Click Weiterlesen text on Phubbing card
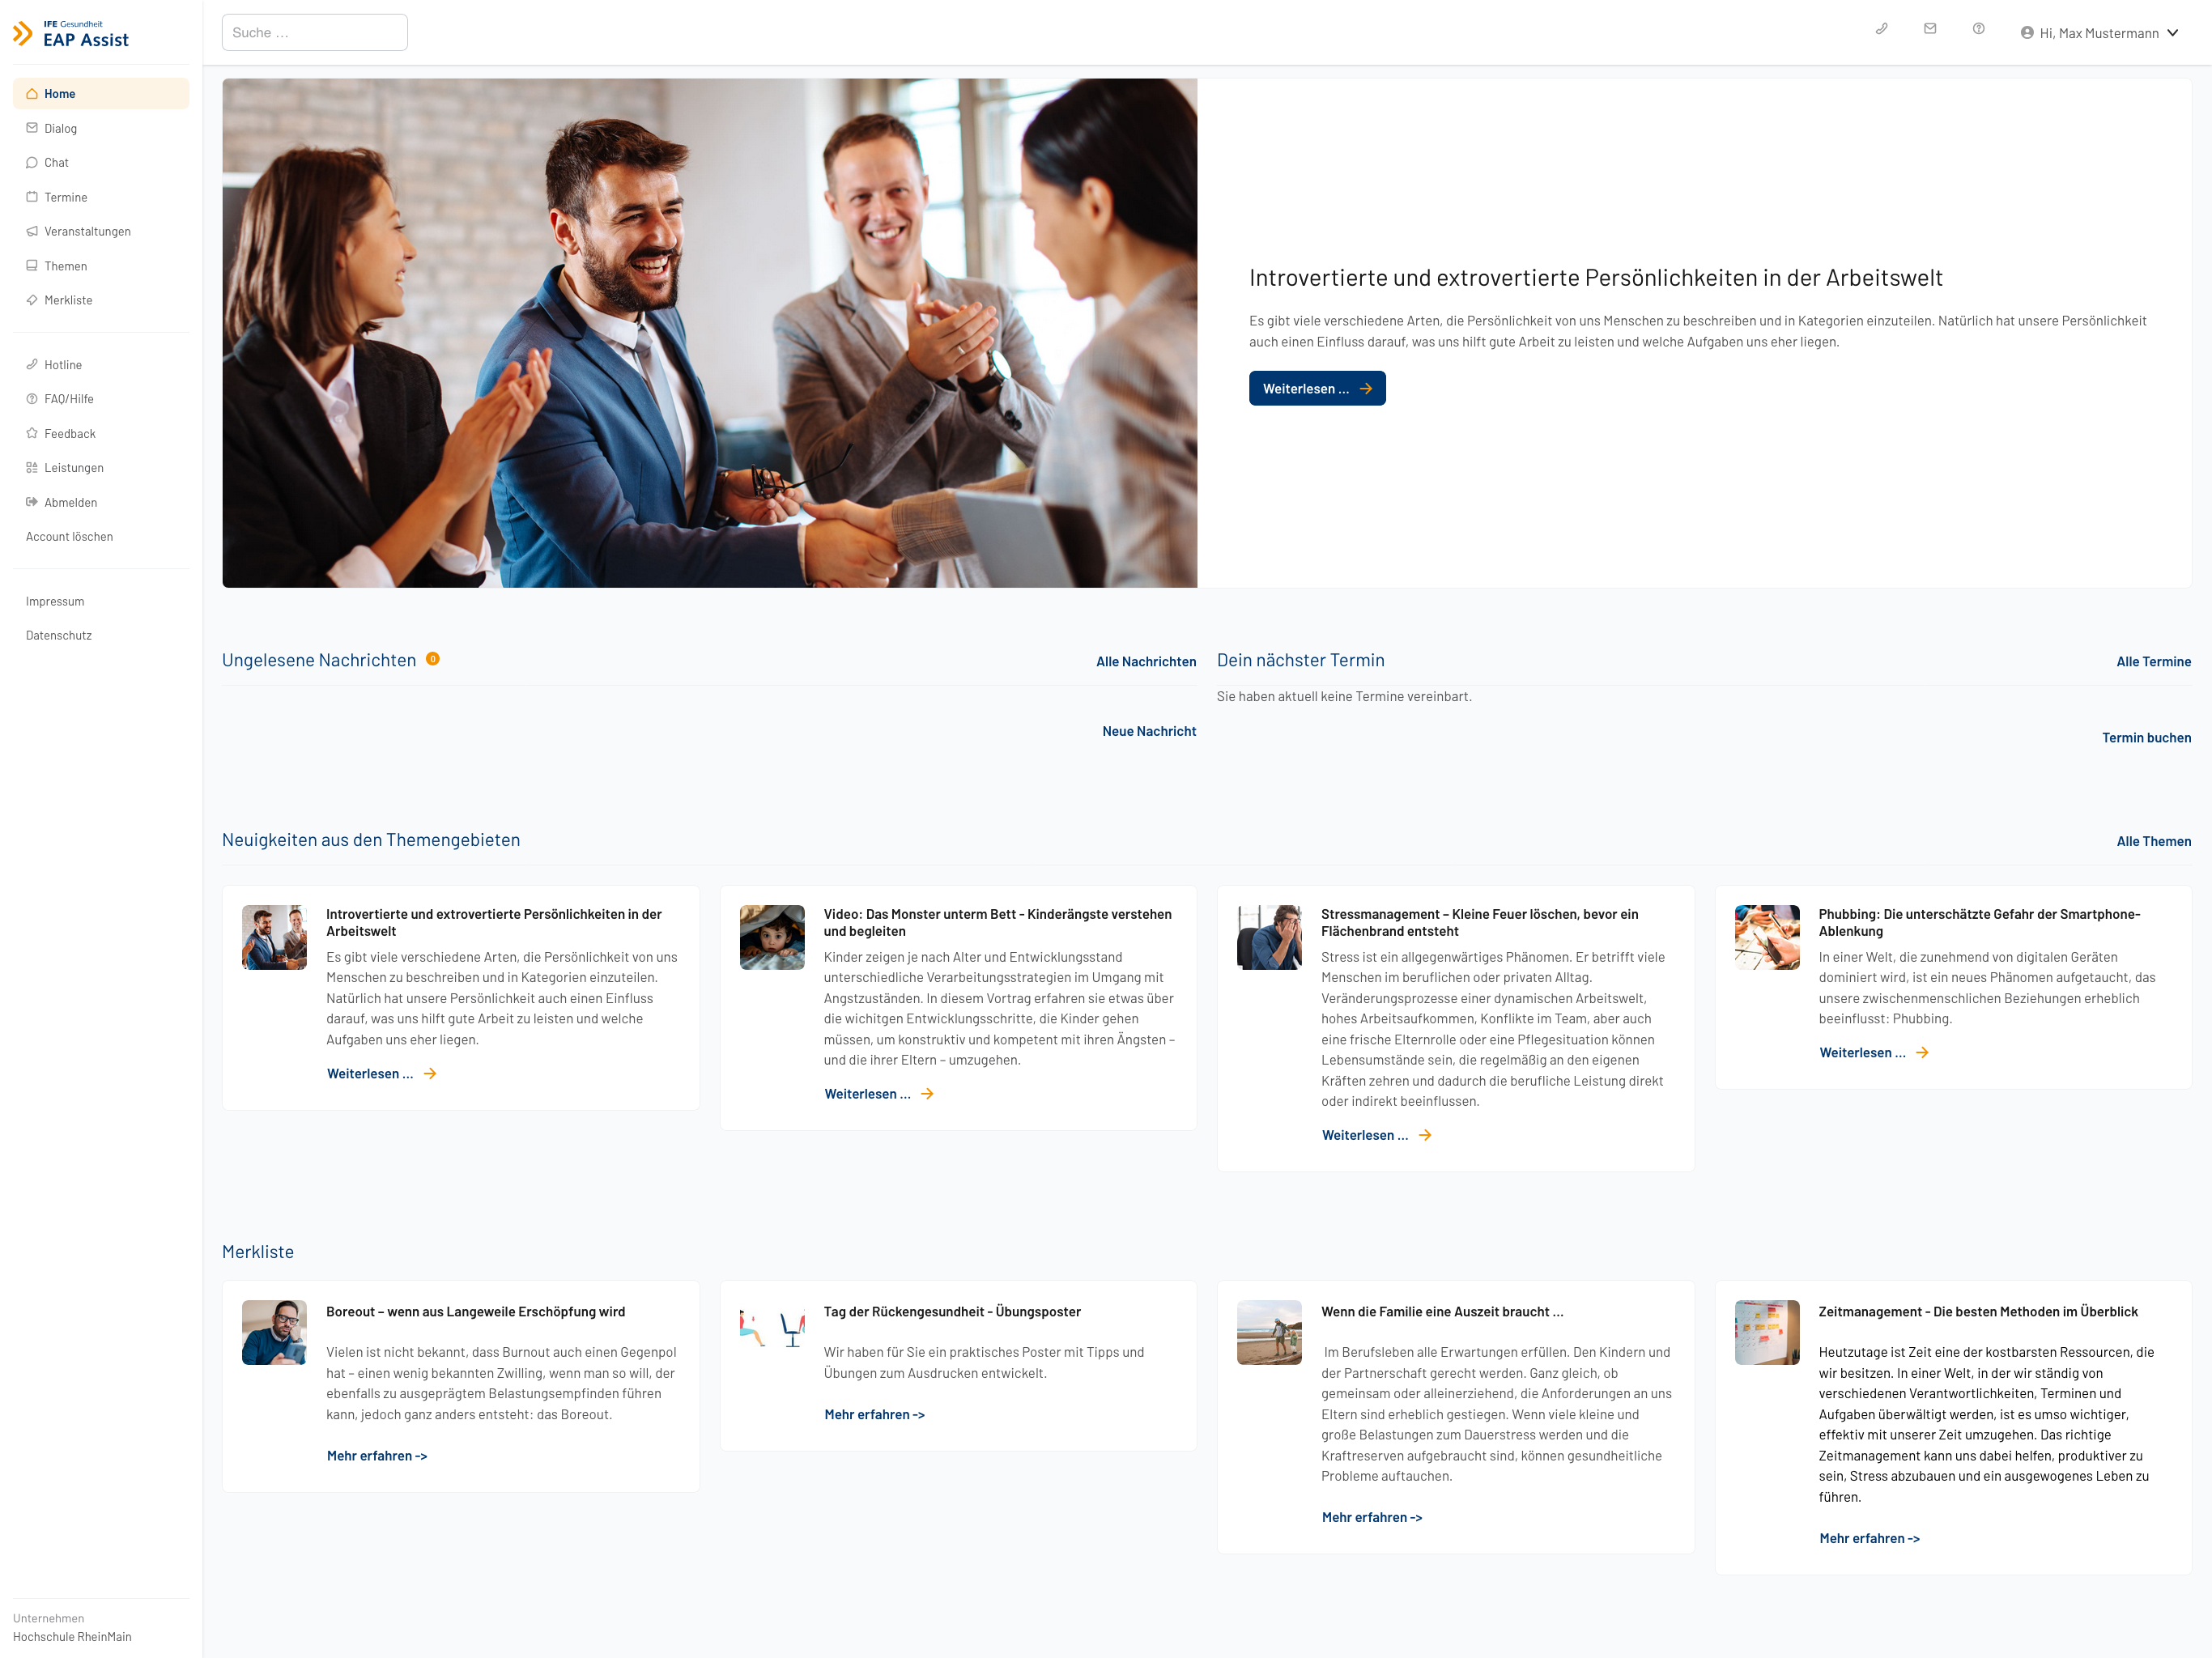The image size is (2212, 1658). point(1862,1052)
